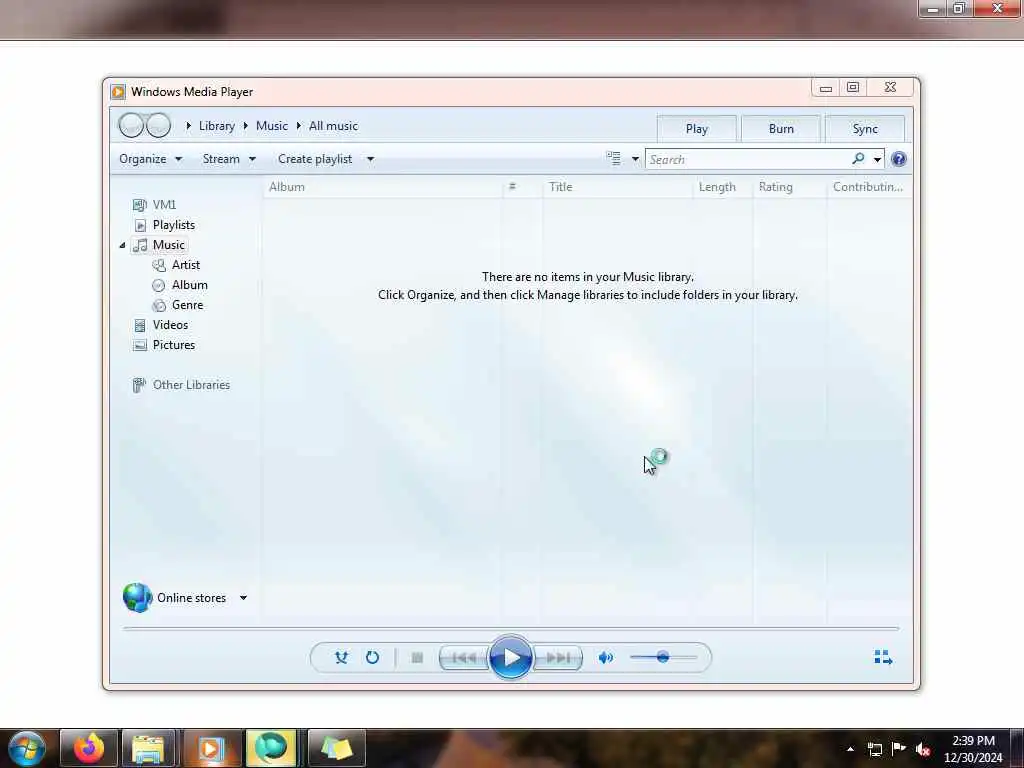Sort by Rating column header

pyautogui.click(x=790, y=187)
